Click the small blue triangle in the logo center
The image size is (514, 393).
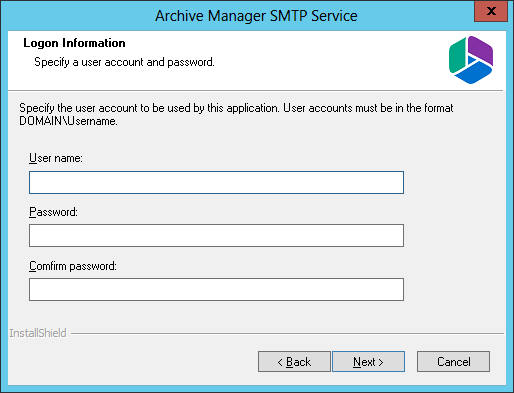[471, 60]
